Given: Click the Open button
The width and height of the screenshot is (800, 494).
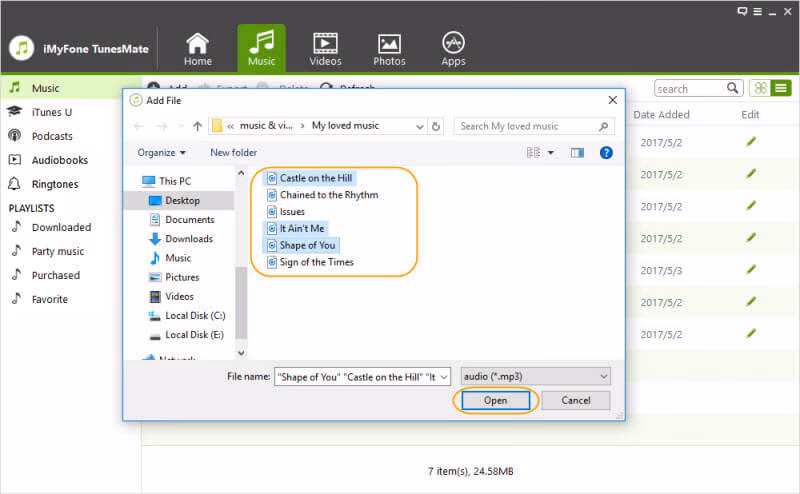Looking at the screenshot, I should (496, 400).
